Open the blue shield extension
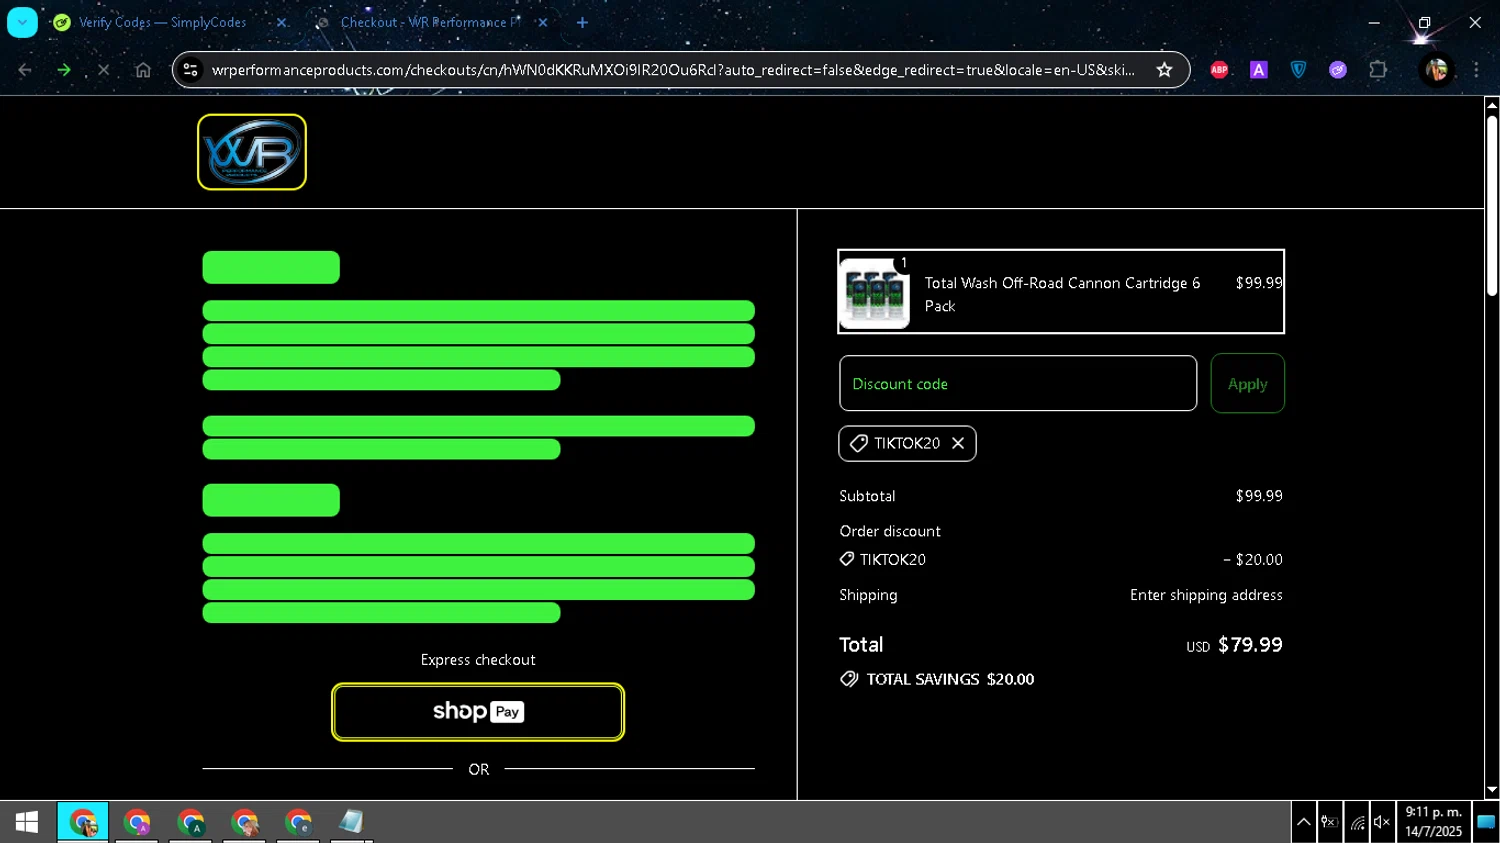1500x843 pixels. coord(1298,70)
